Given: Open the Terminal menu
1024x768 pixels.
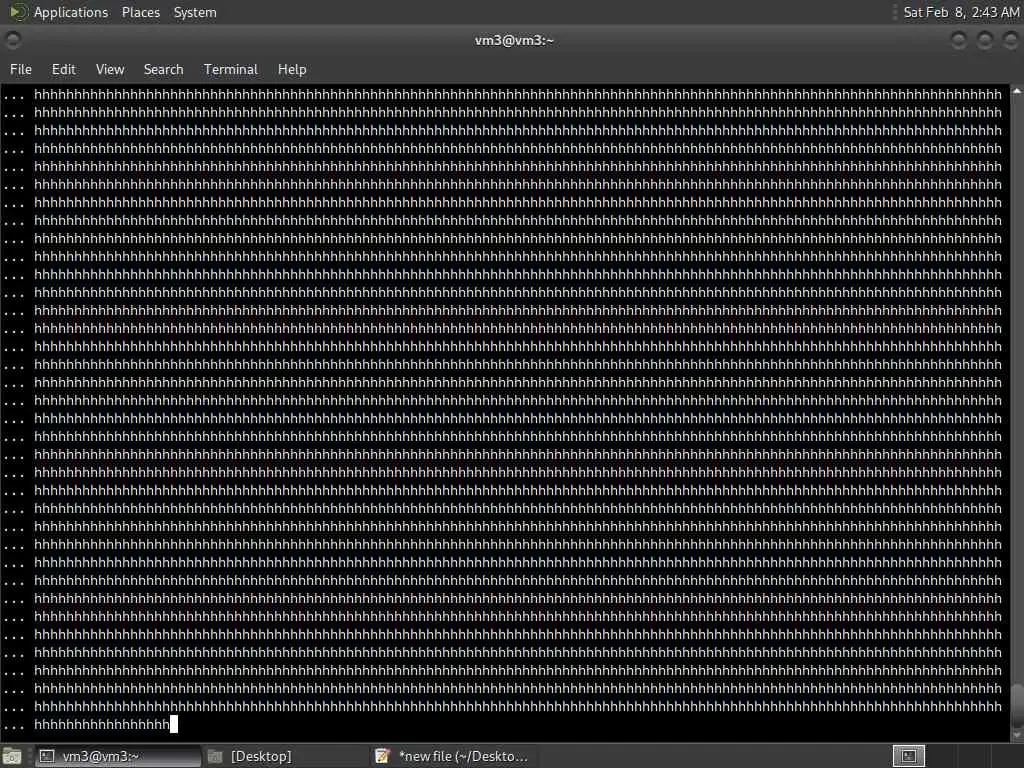Looking at the screenshot, I should click(x=231, y=69).
